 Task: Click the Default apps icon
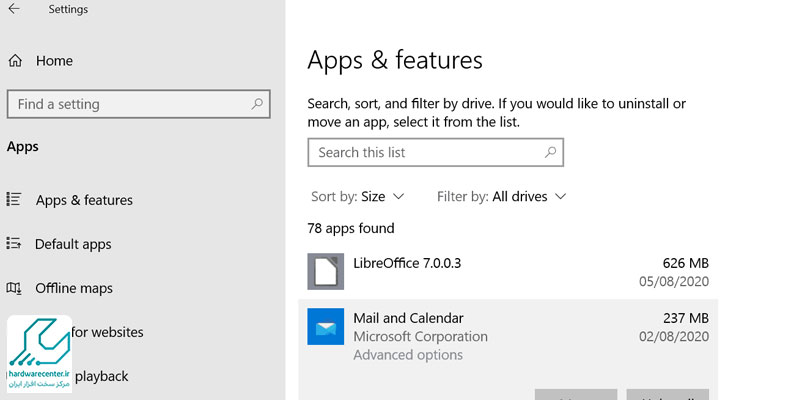(14, 243)
